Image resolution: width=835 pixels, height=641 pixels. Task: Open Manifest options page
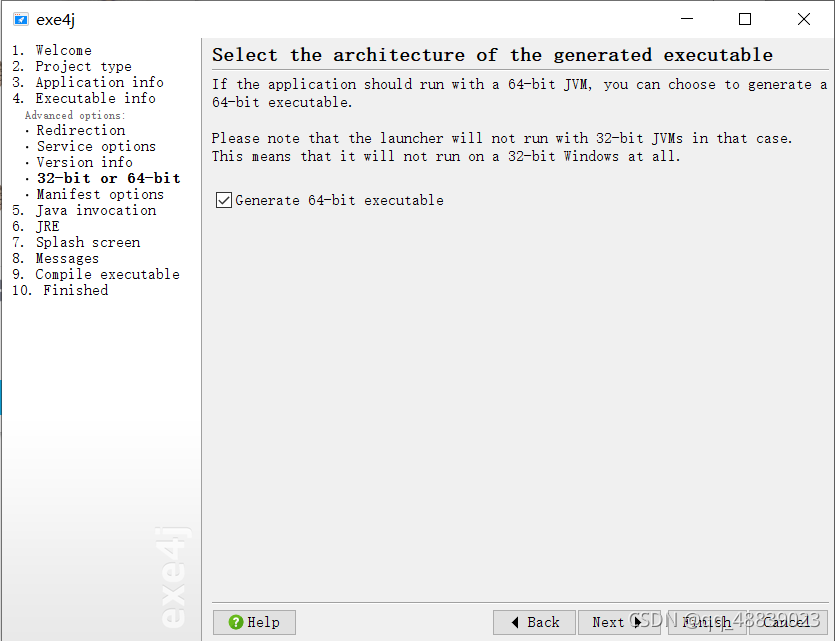[x=100, y=194]
